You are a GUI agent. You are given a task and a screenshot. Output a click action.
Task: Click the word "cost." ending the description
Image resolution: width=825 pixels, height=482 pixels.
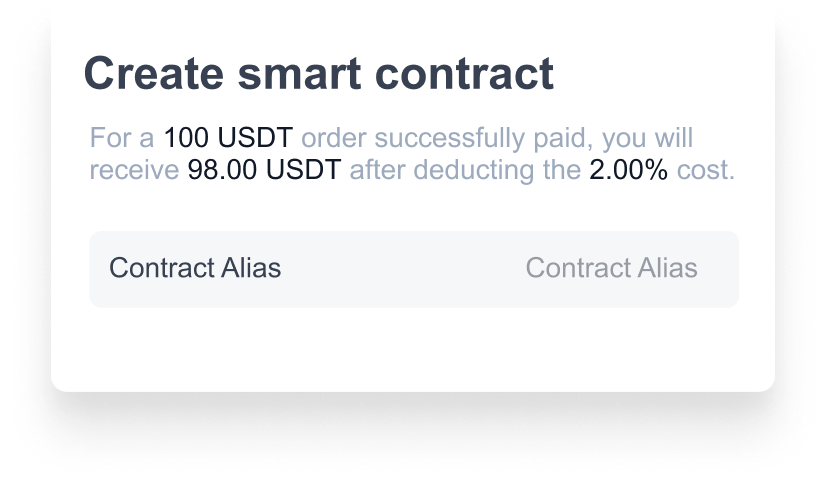(706, 170)
